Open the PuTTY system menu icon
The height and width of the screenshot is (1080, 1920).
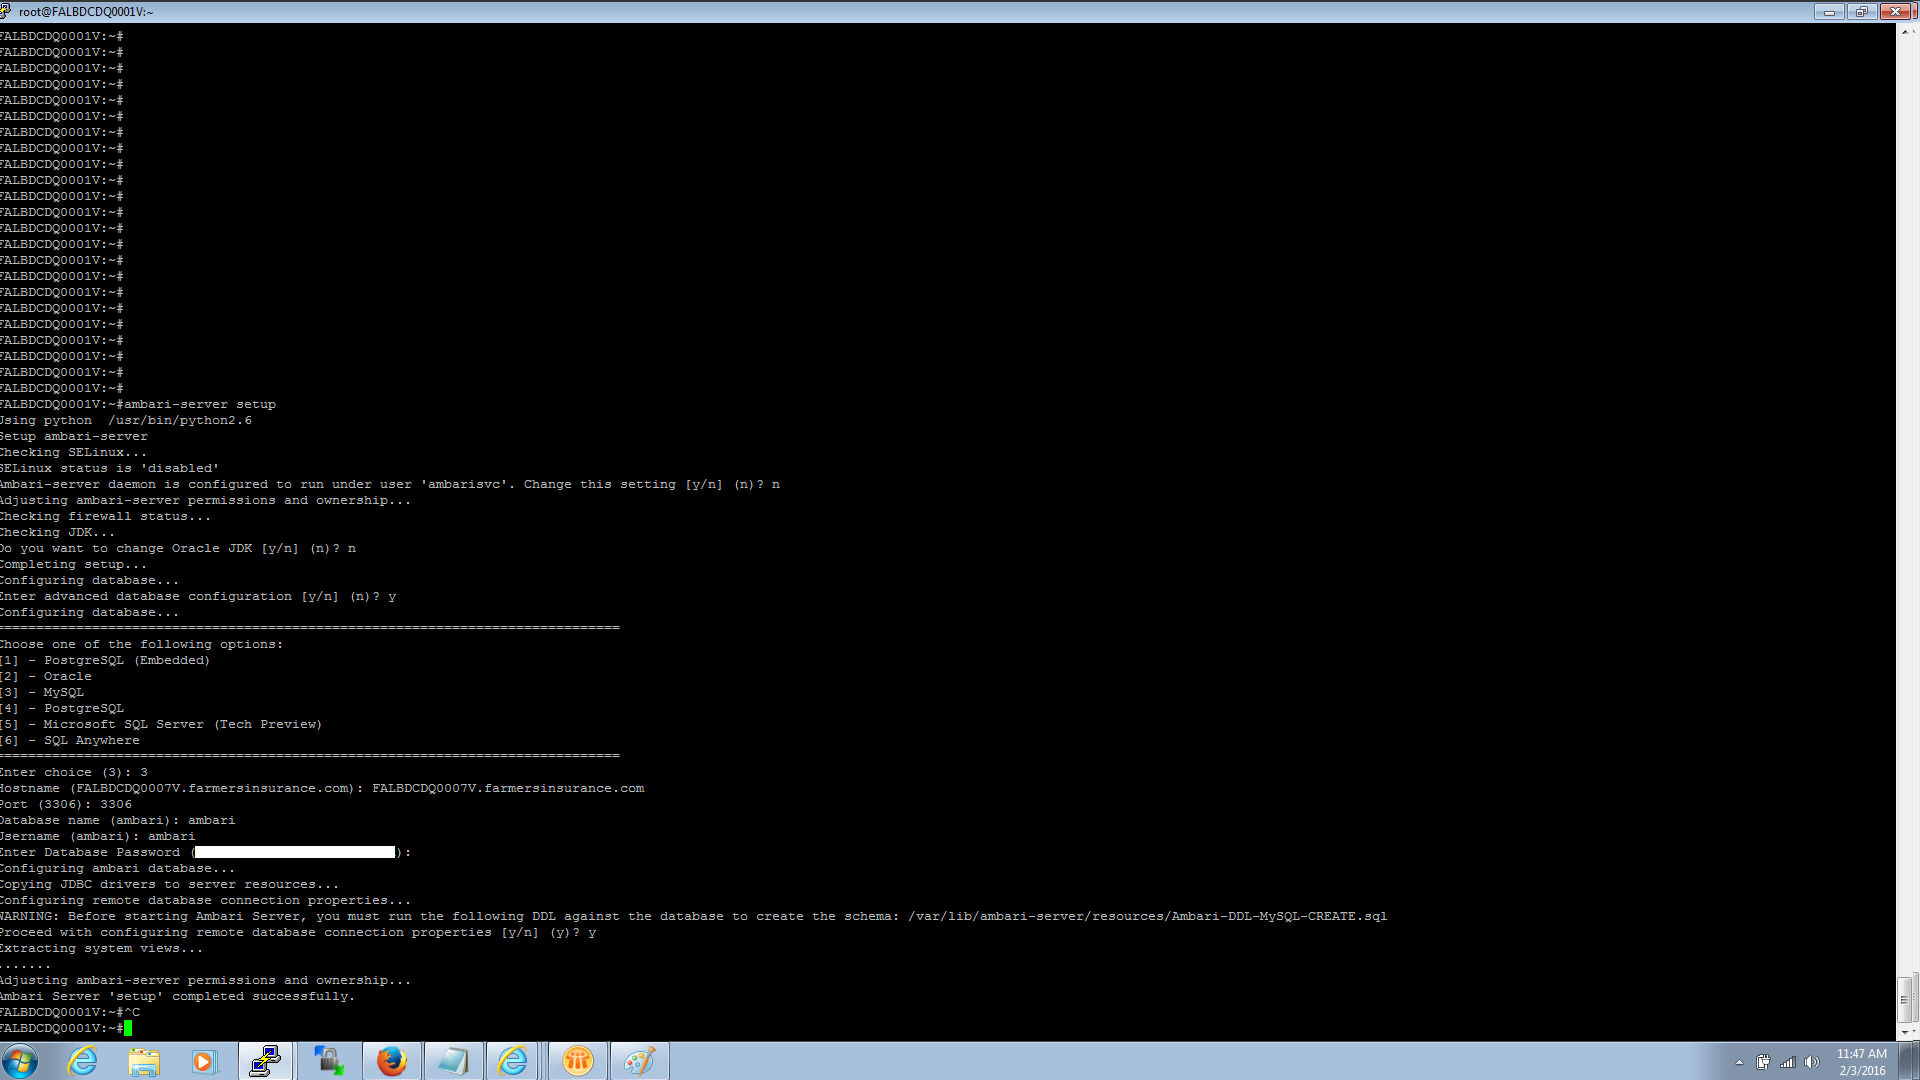8,11
